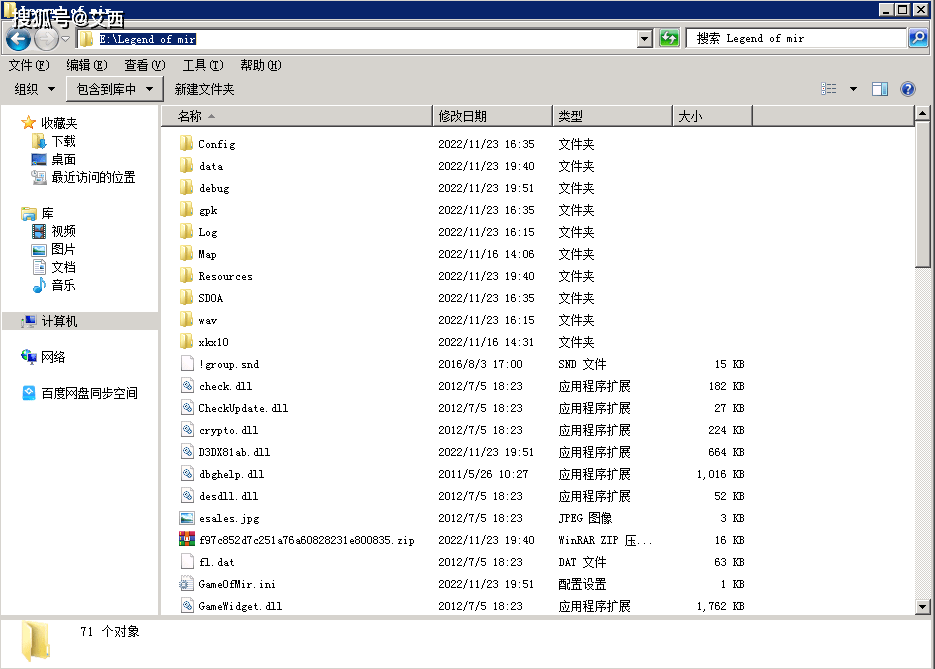Image resolution: width=935 pixels, height=669 pixels.
Task: Open 桌面 in the navigation pane
Action: (63, 159)
